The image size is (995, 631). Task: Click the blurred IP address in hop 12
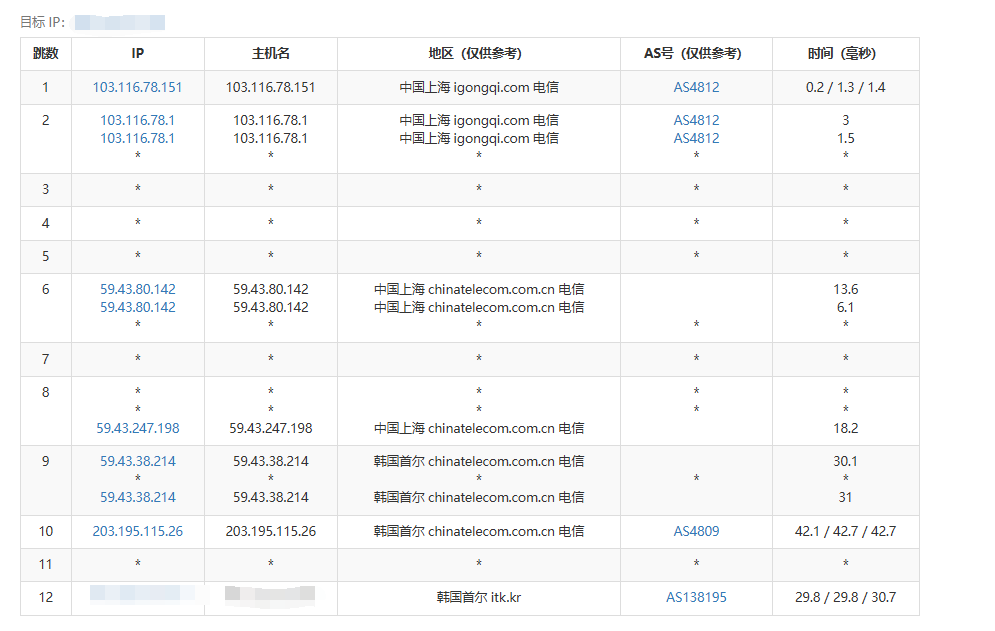[x=138, y=596]
